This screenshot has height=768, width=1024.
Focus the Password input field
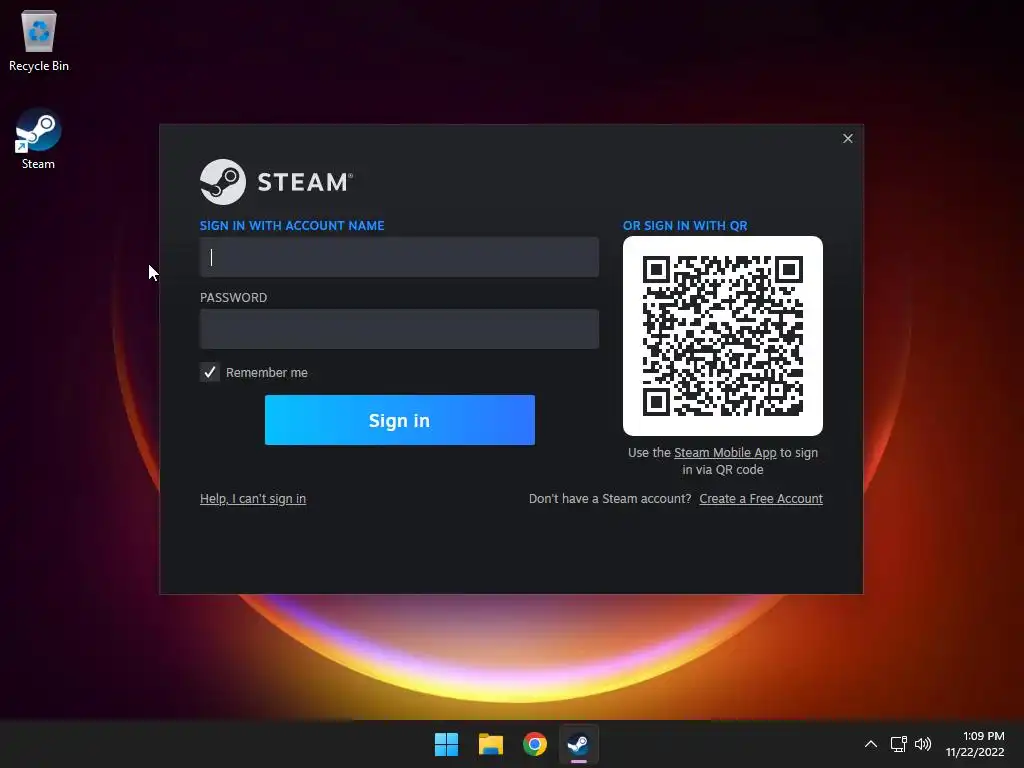pos(399,329)
